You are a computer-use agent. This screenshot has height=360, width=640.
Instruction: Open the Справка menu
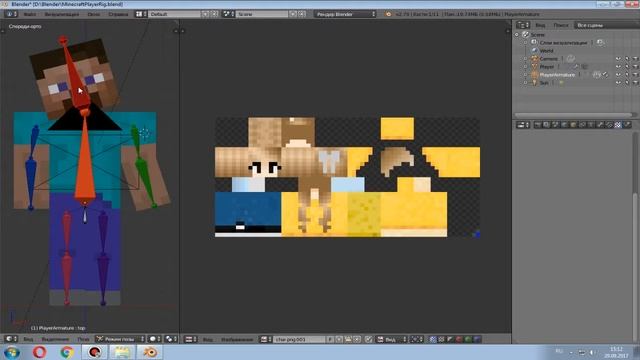coord(118,14)
